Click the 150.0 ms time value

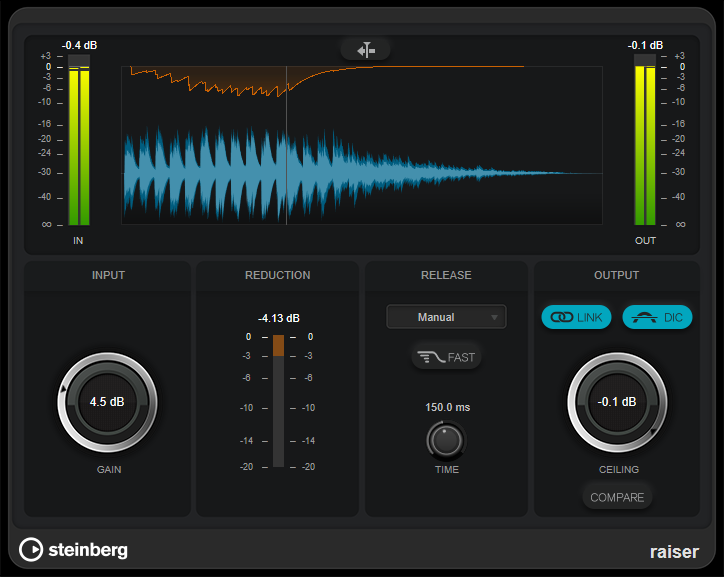tap(446, 407)
